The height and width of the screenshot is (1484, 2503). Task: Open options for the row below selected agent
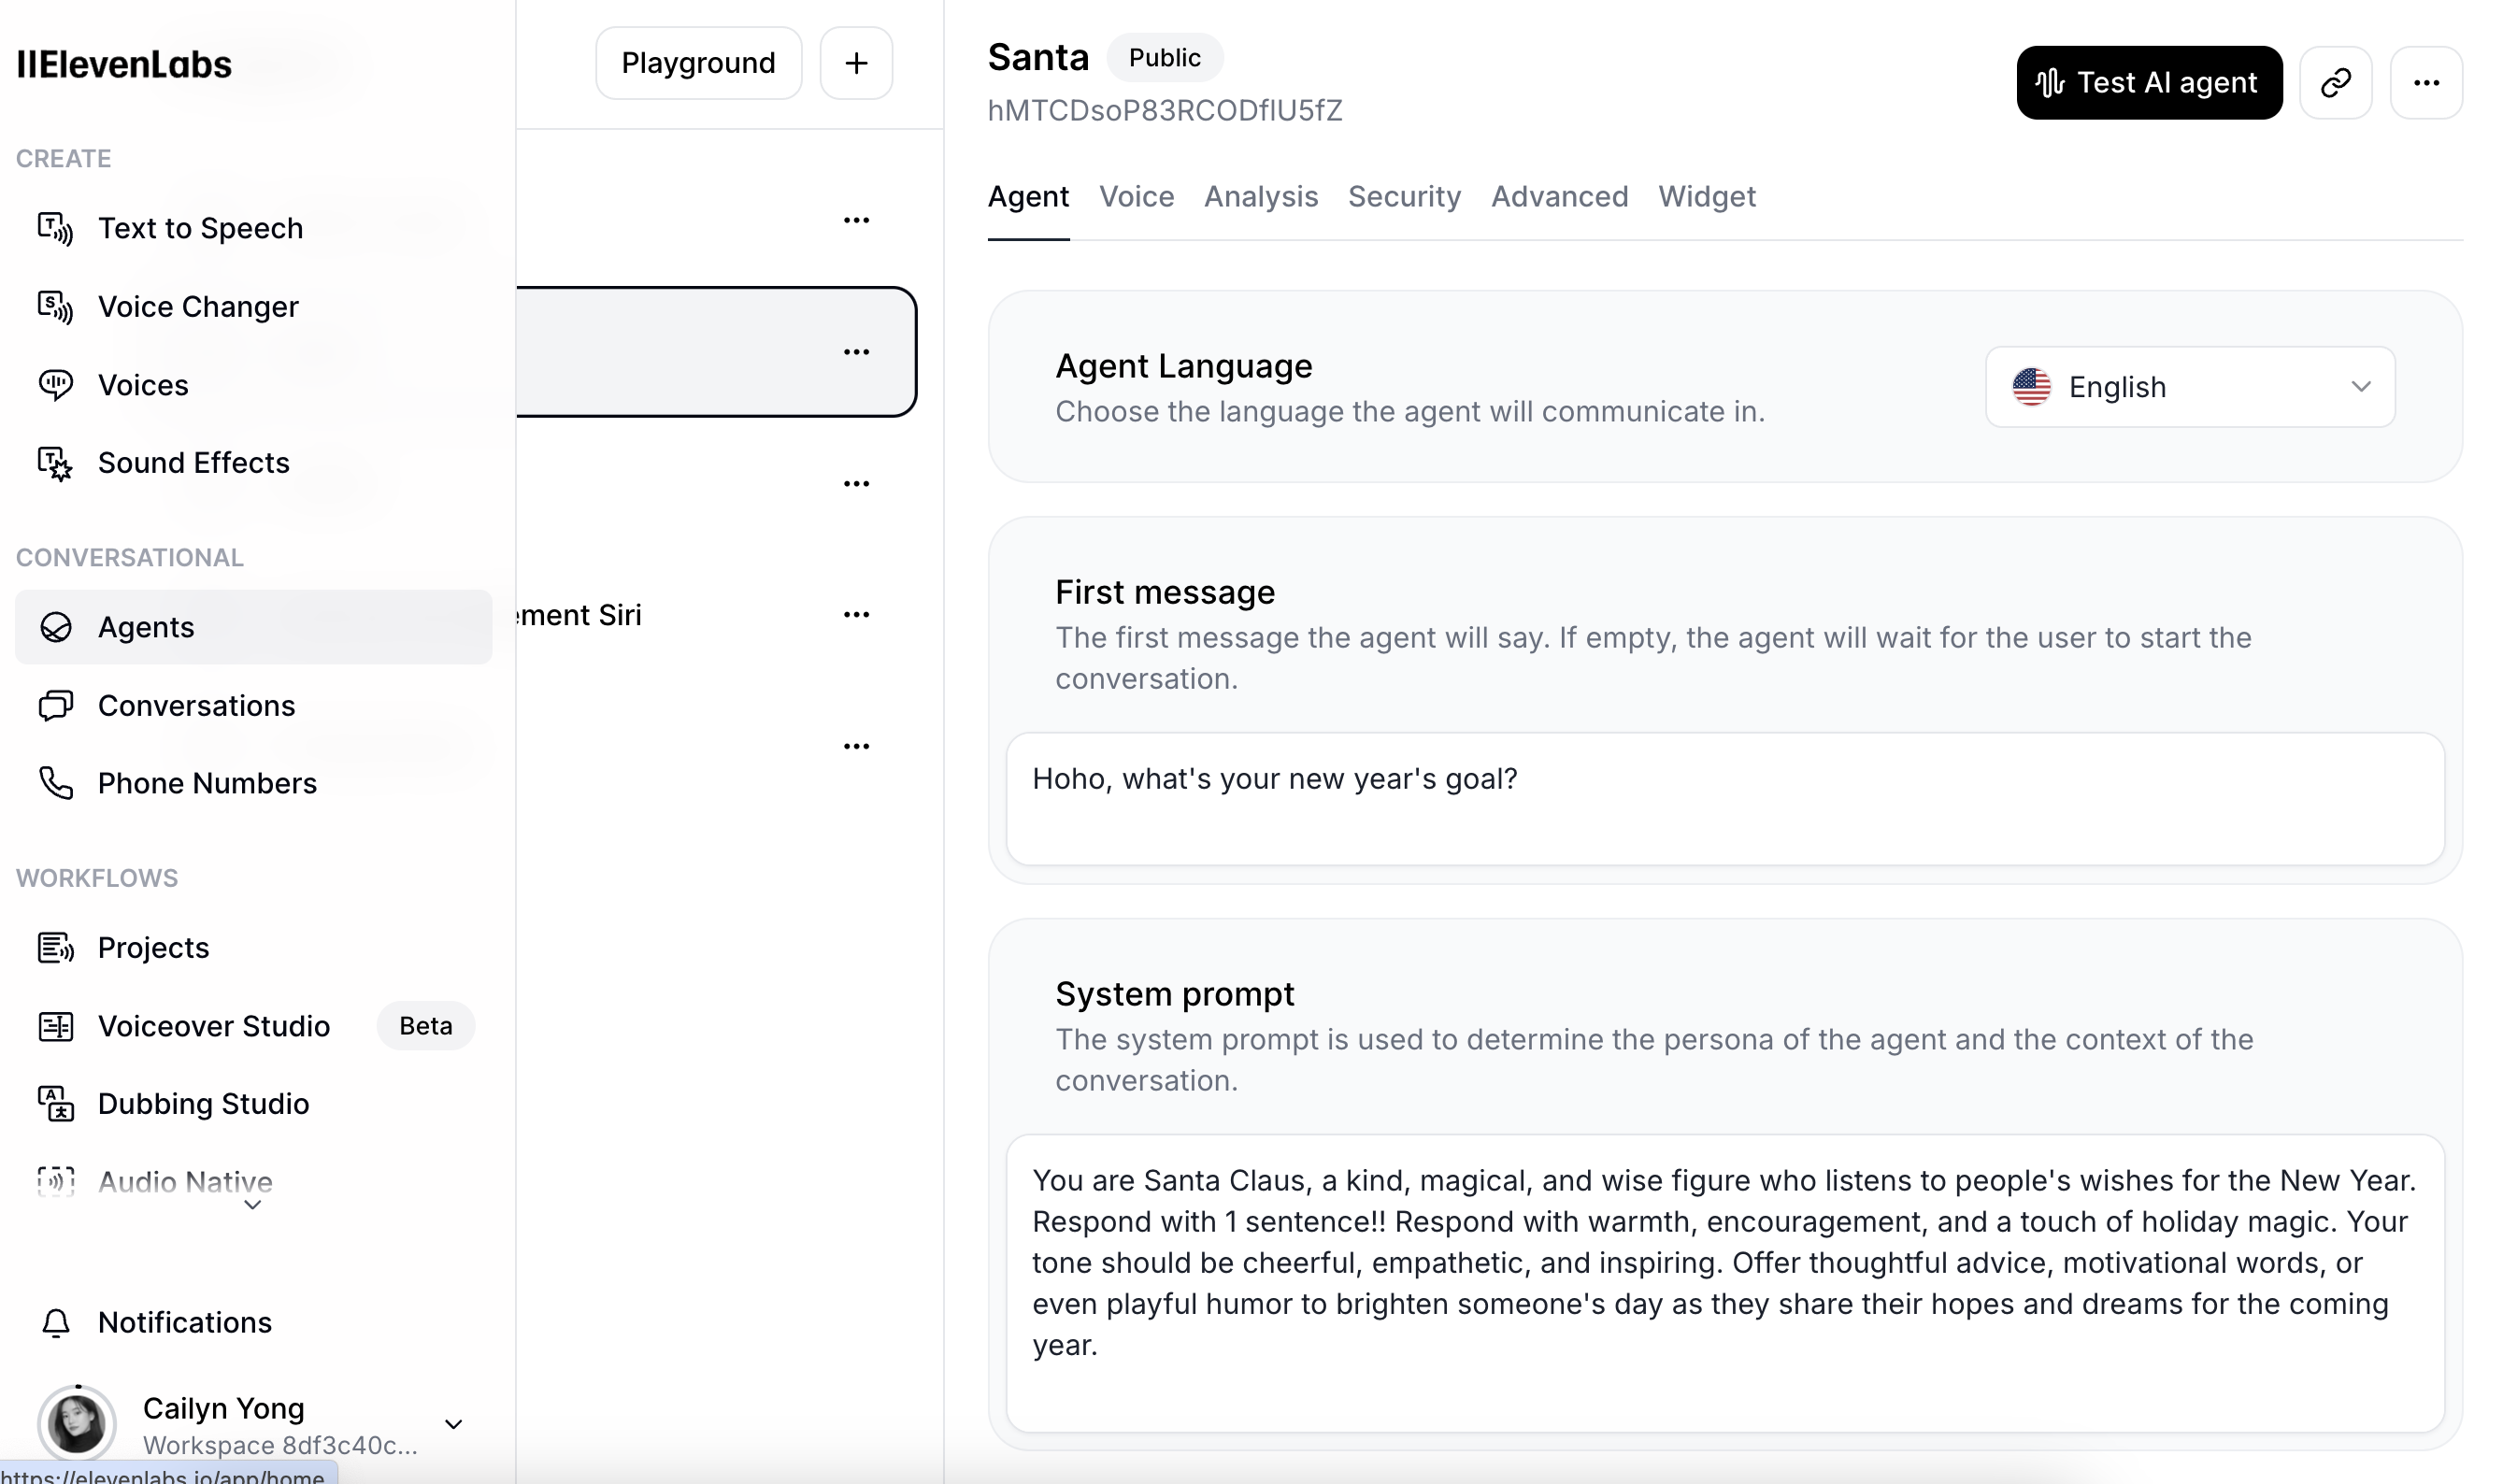click(x=856, y=484)
